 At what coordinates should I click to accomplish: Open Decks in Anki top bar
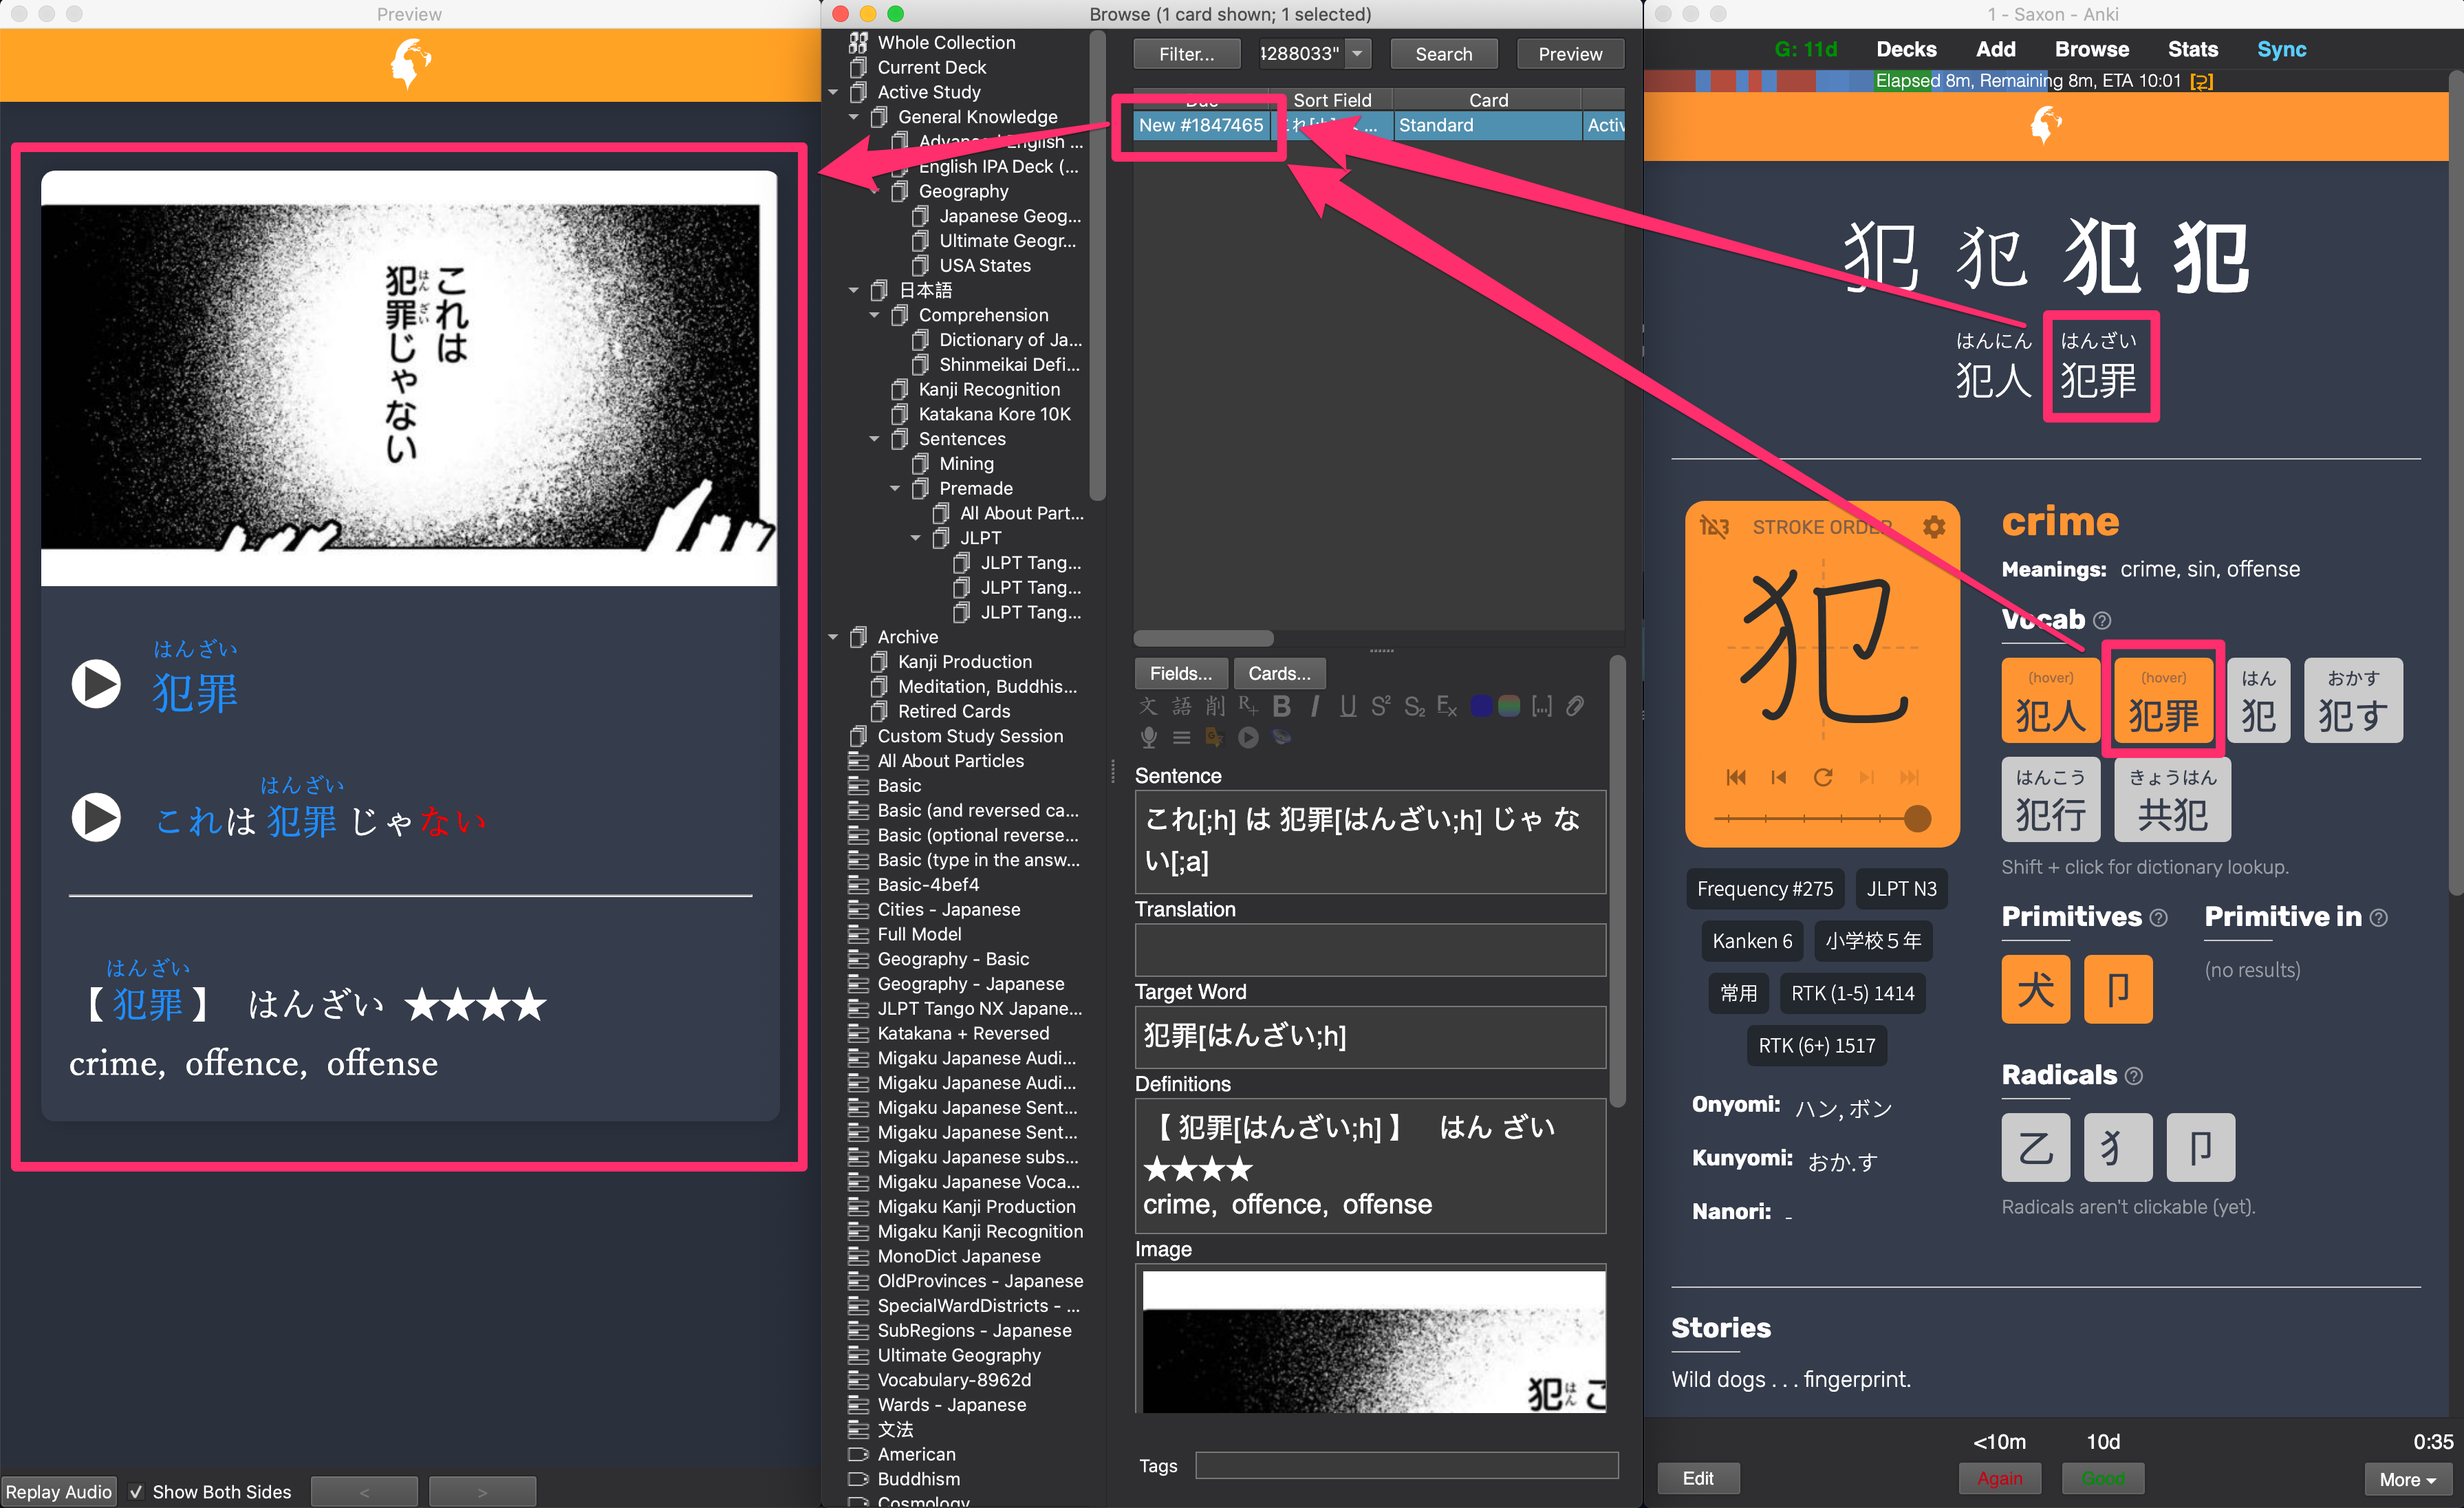click(x=1906, y=49)
